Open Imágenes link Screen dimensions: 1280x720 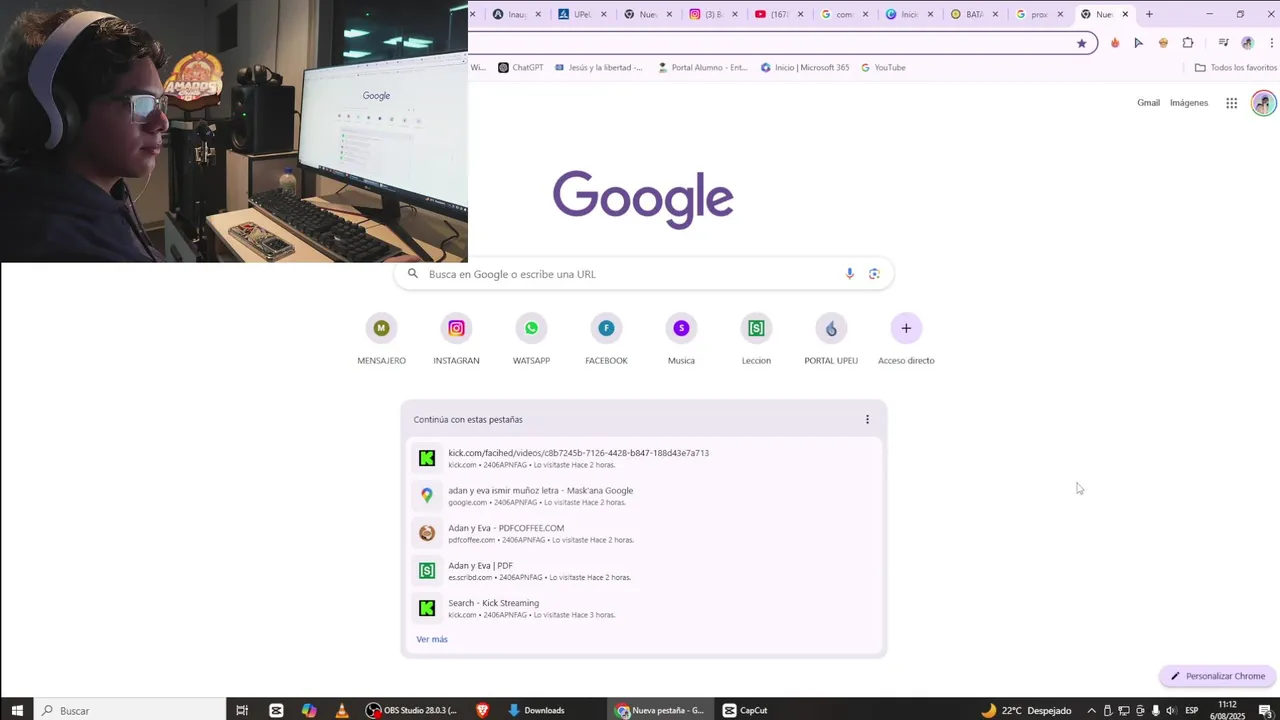click(x=1189, y=103)
